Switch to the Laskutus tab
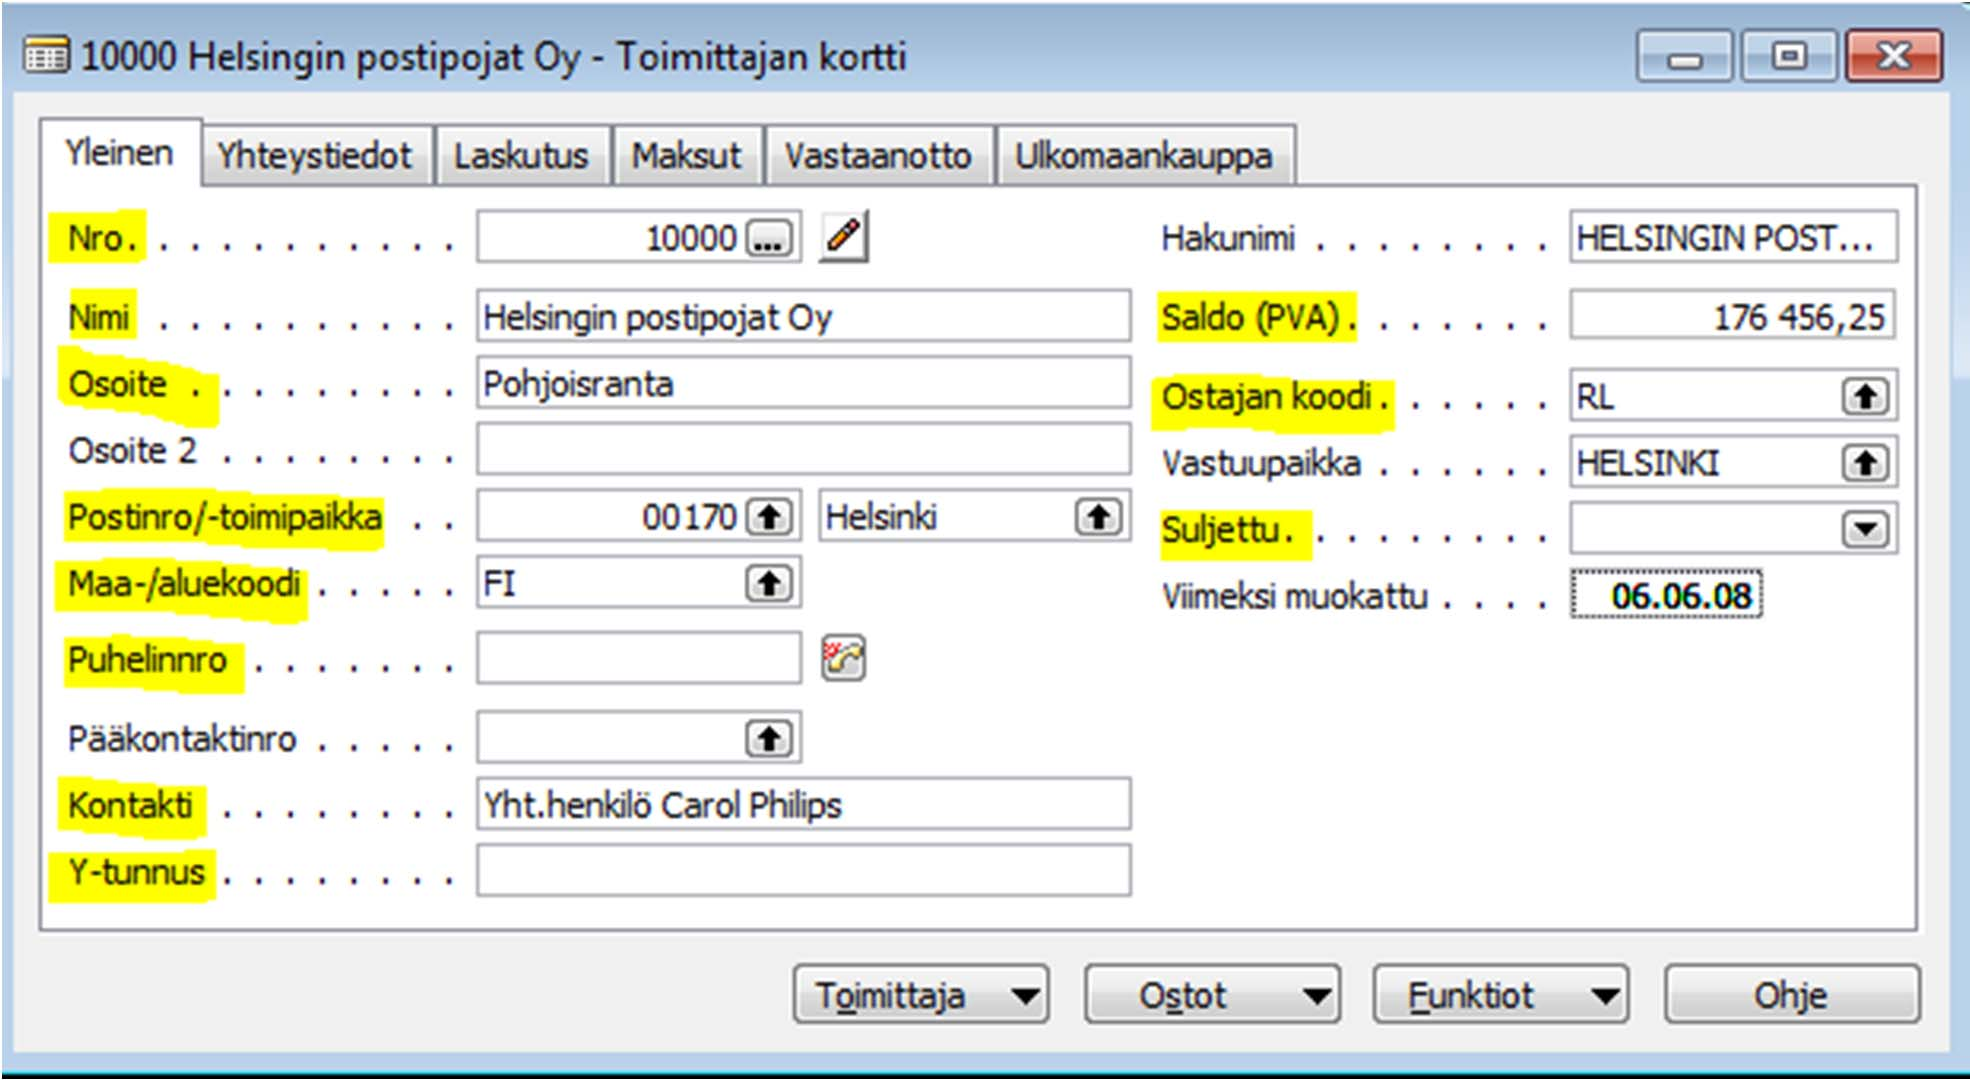The width and height of the screenshot is (1970, 1080). [522, 156]
